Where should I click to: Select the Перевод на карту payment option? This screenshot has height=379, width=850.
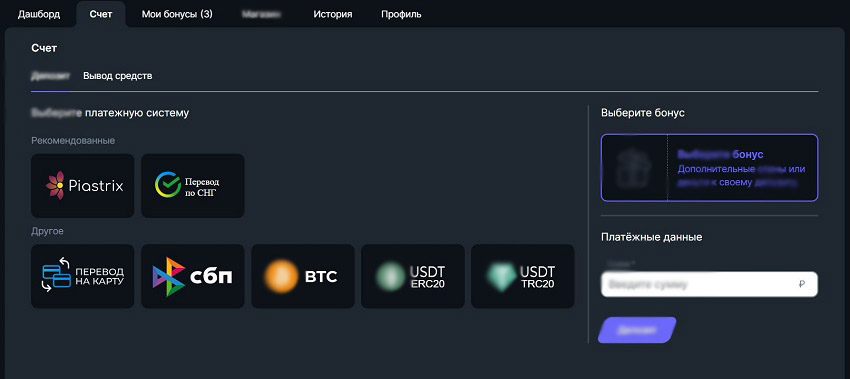pos(82,276)
